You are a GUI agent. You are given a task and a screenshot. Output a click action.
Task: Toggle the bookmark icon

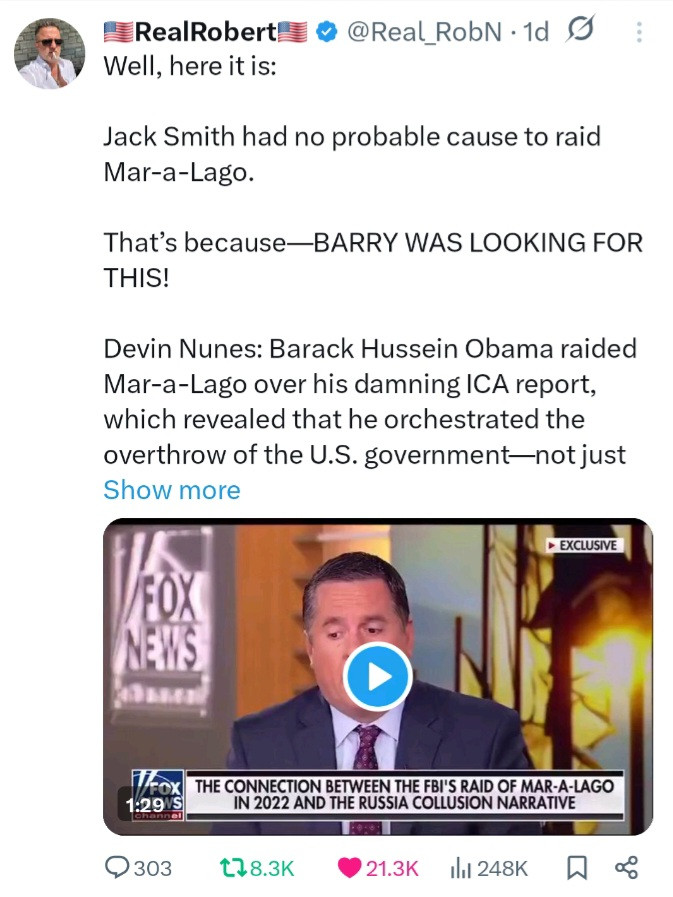click(x=576, y=868)
